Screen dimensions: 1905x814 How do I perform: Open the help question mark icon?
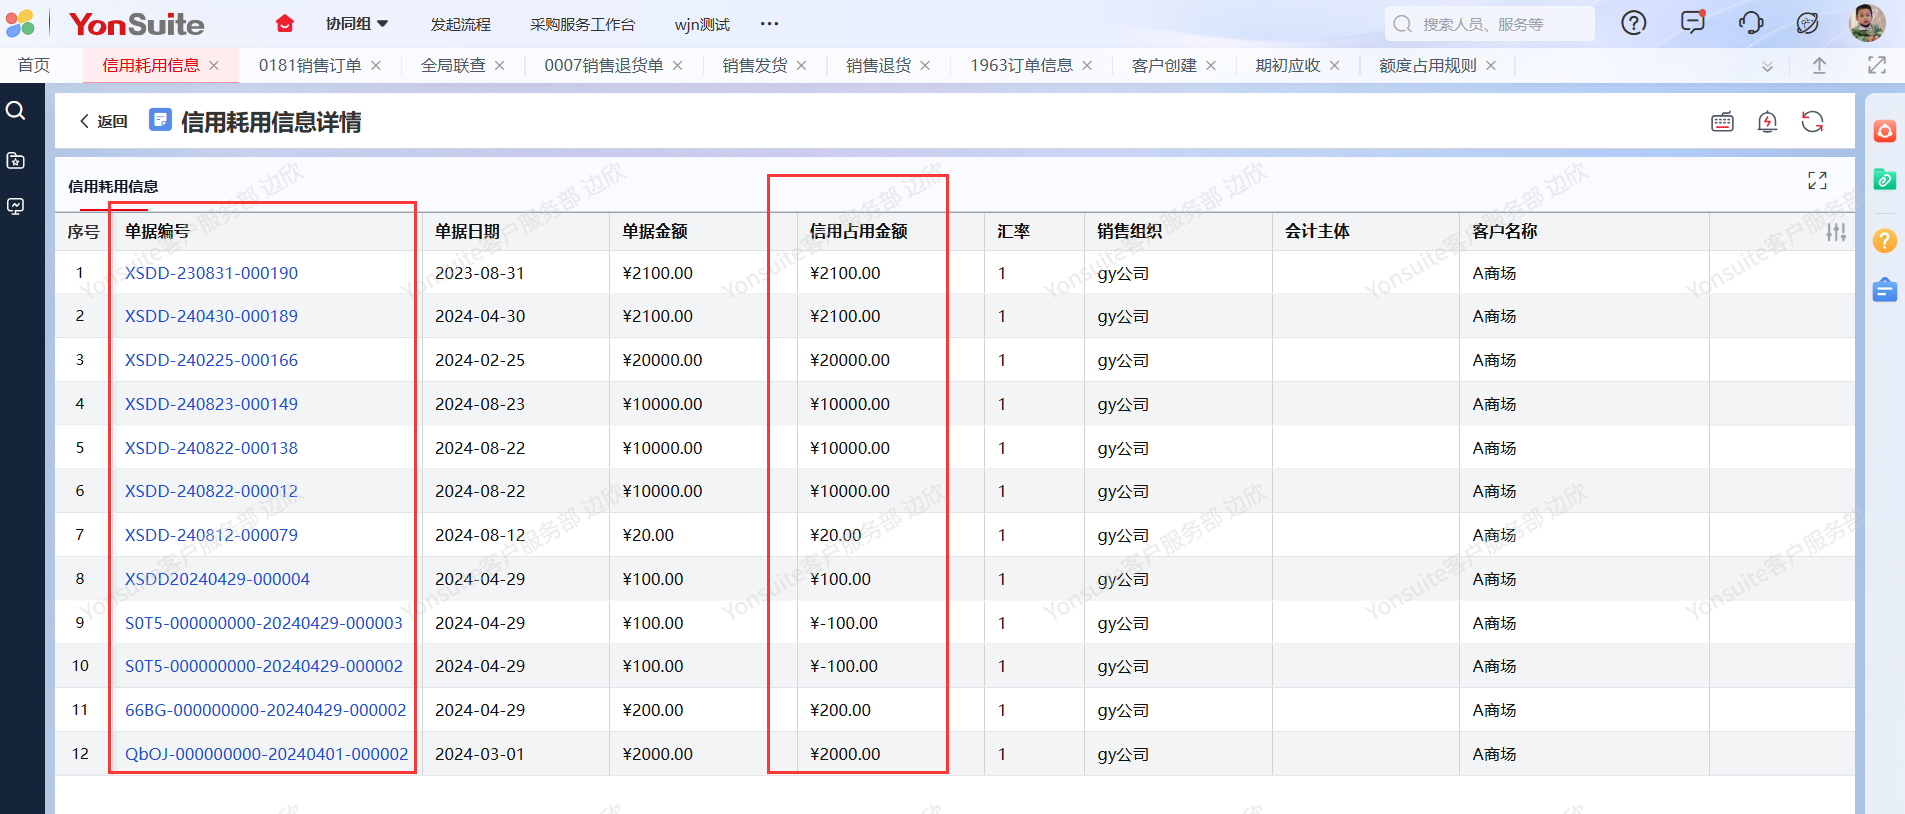point(1633,23)
